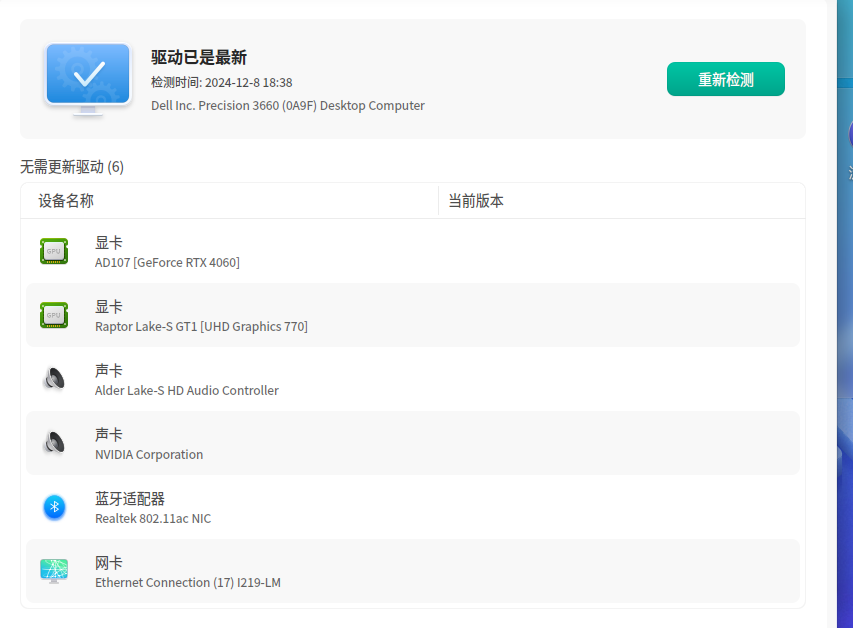Select the NVIDIA Corporation device text

[x=149, y=454]
